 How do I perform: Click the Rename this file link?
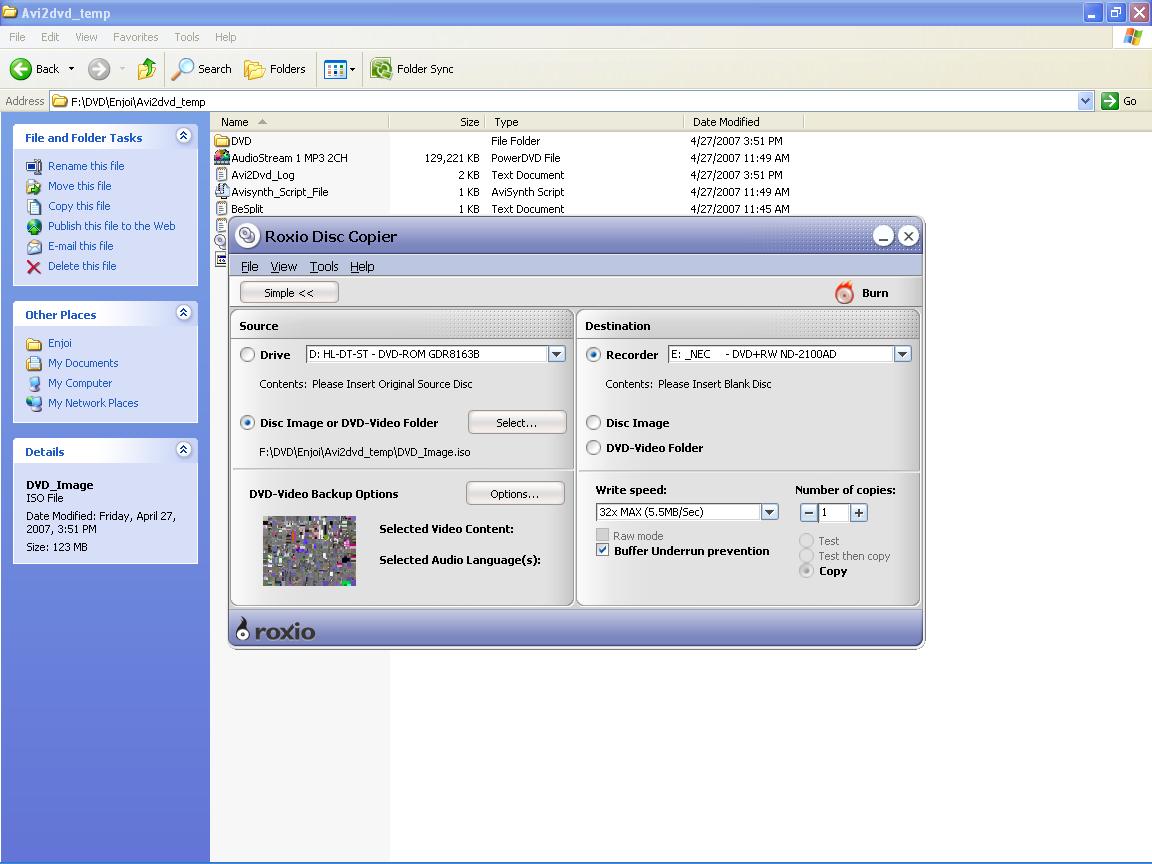(x=86, y=166)
